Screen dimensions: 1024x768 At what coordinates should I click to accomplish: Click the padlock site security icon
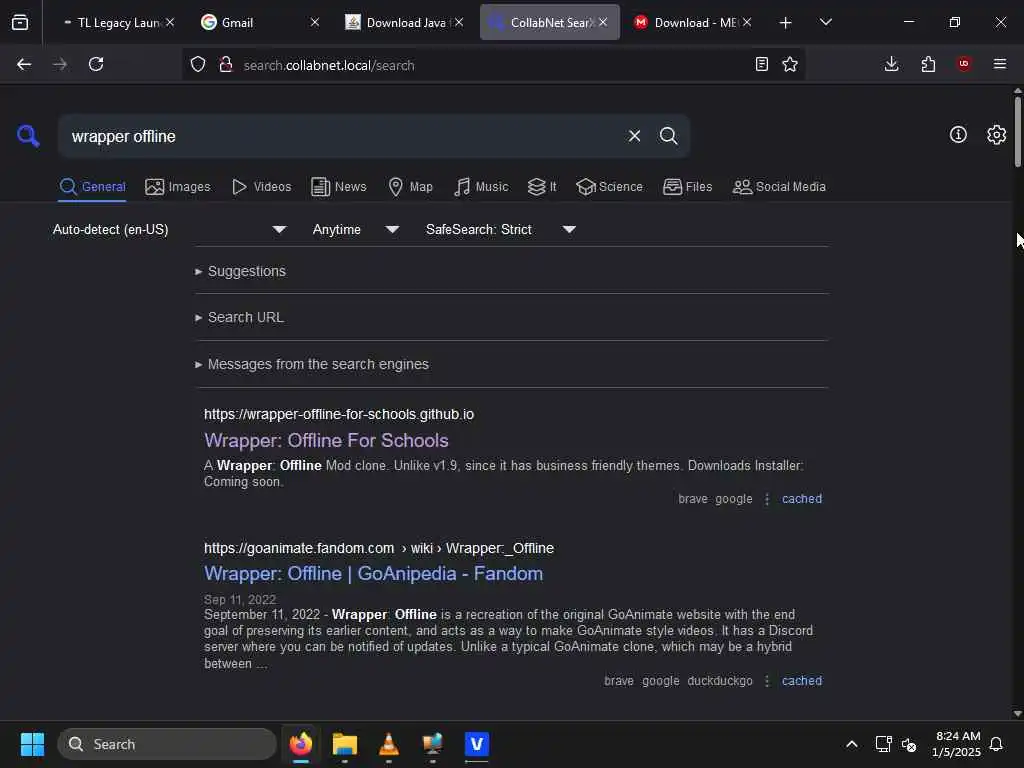pyautogui.click(x=225, y=64)
